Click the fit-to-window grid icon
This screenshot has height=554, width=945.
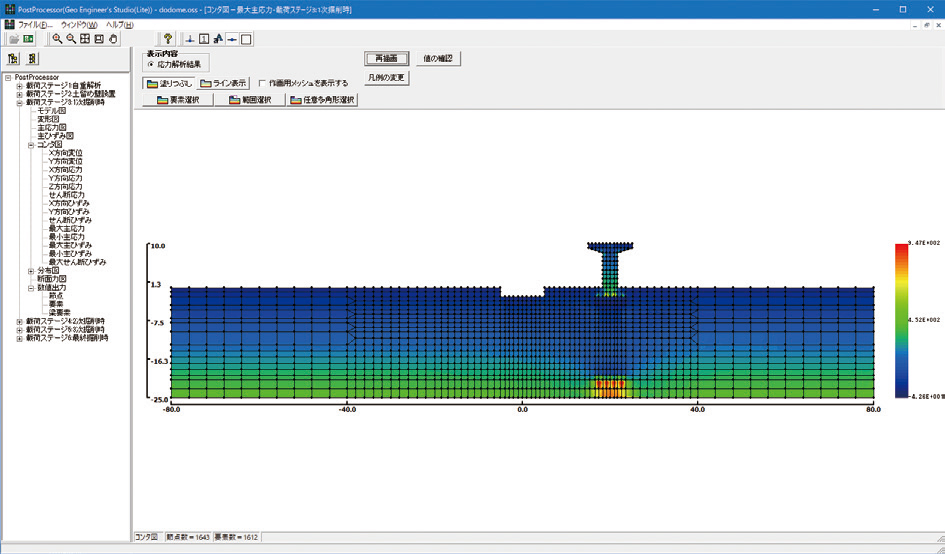(x=85, y=39)
